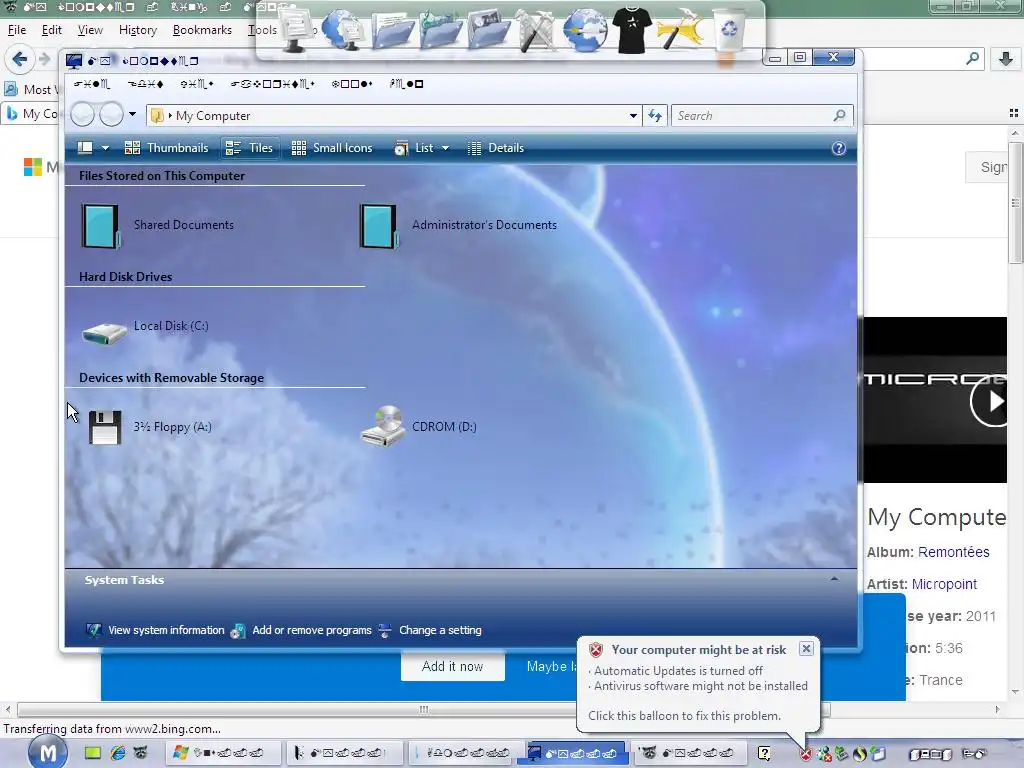Image resolution: width=1024 pixels, height=768 pixels.
Task: Launch the globe with arrow browser dock icon
Action: 584,30
